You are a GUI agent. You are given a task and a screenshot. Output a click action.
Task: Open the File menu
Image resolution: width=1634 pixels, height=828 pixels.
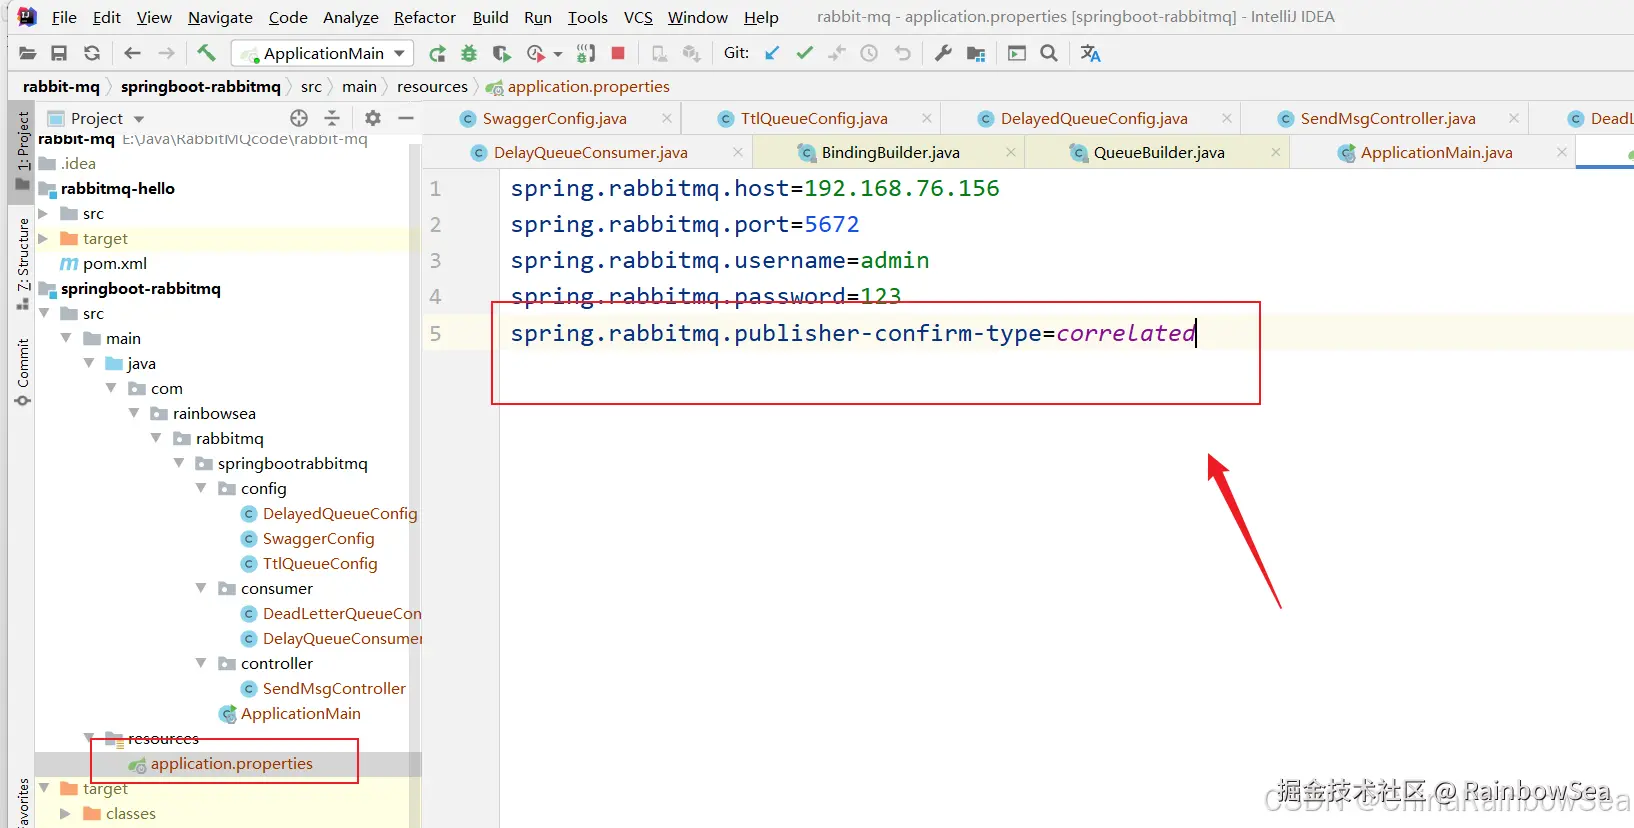(64, 17)
